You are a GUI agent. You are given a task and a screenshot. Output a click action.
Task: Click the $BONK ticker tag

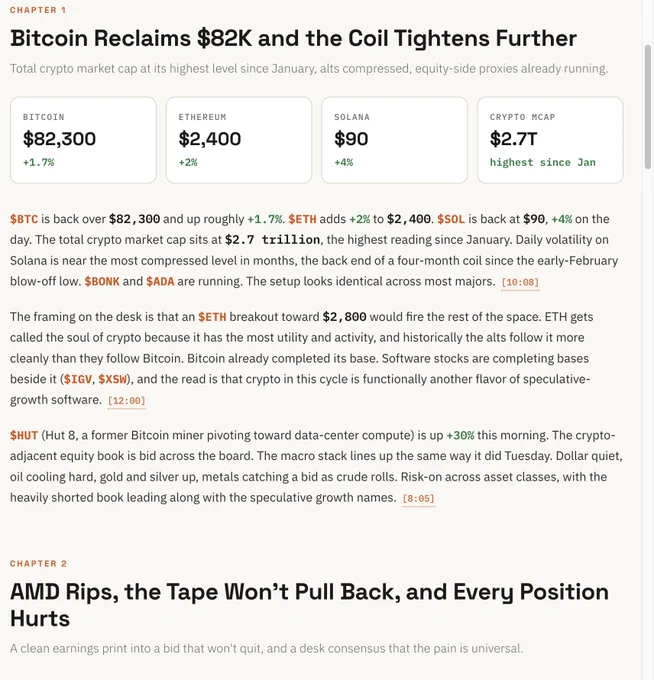[102, 281]
